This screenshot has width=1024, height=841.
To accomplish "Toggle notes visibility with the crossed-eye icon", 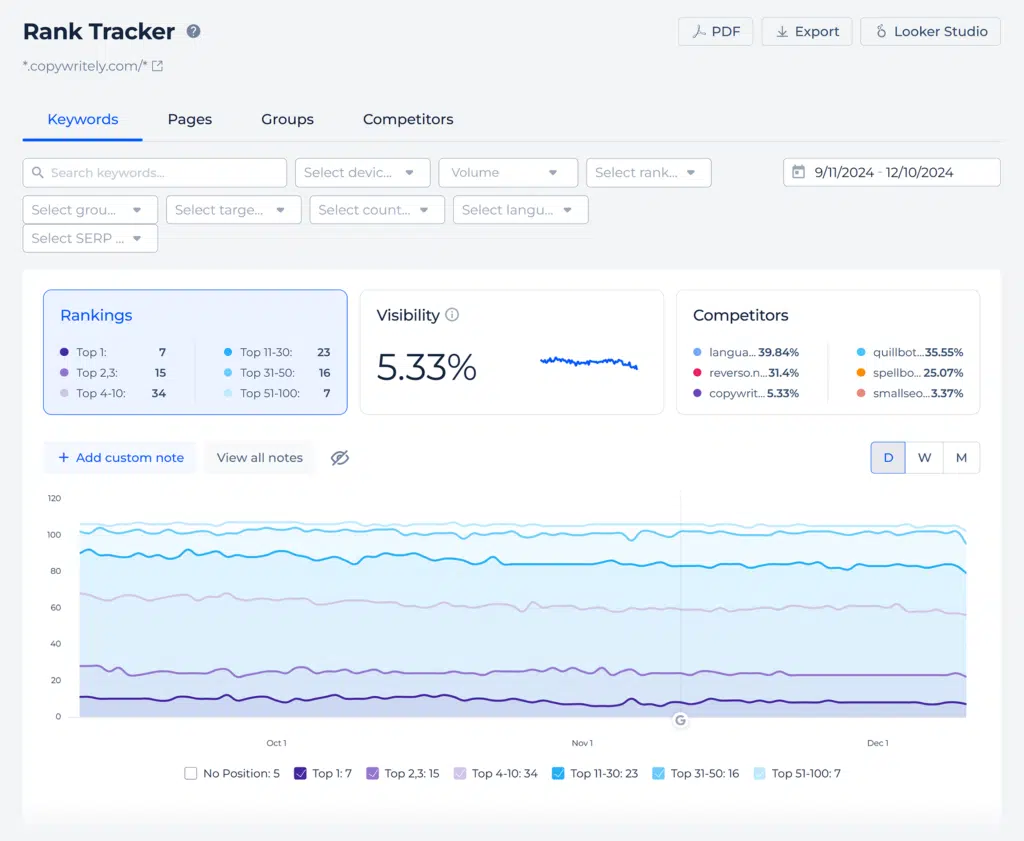I will click(340, 458).
